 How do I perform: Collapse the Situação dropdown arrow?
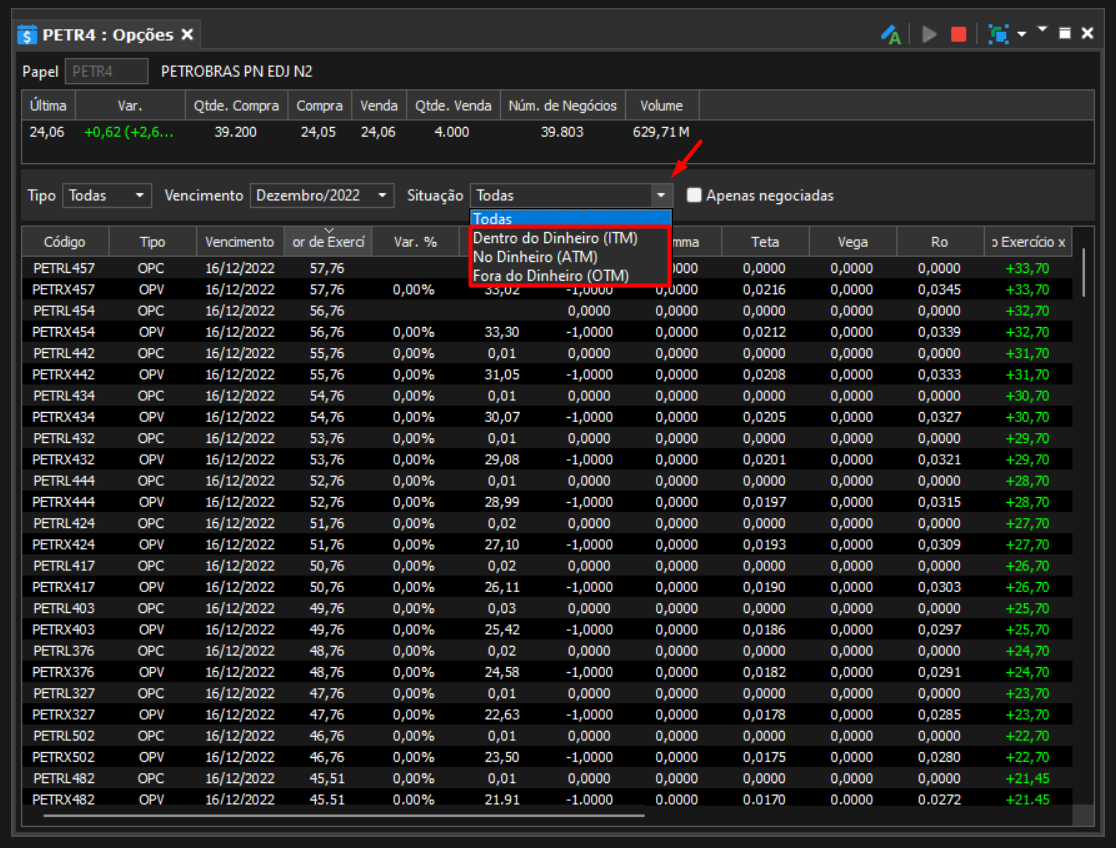pyautogui.click(x=661, y=195)
